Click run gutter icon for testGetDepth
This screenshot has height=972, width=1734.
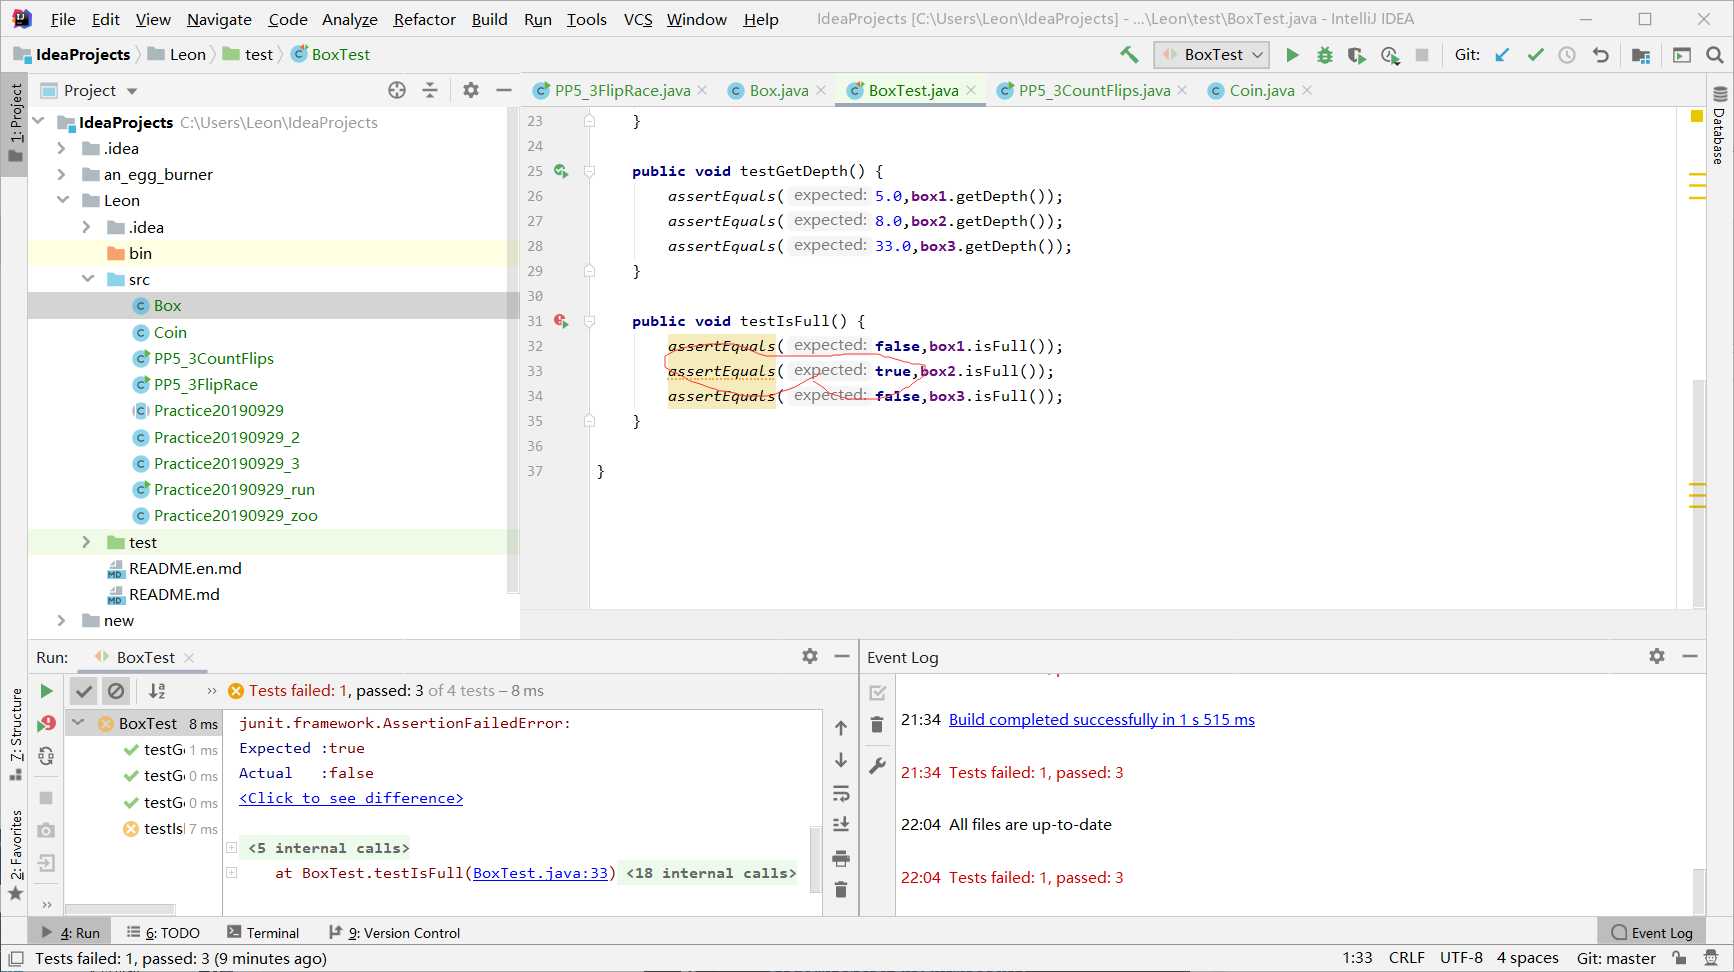coord(561,171)
